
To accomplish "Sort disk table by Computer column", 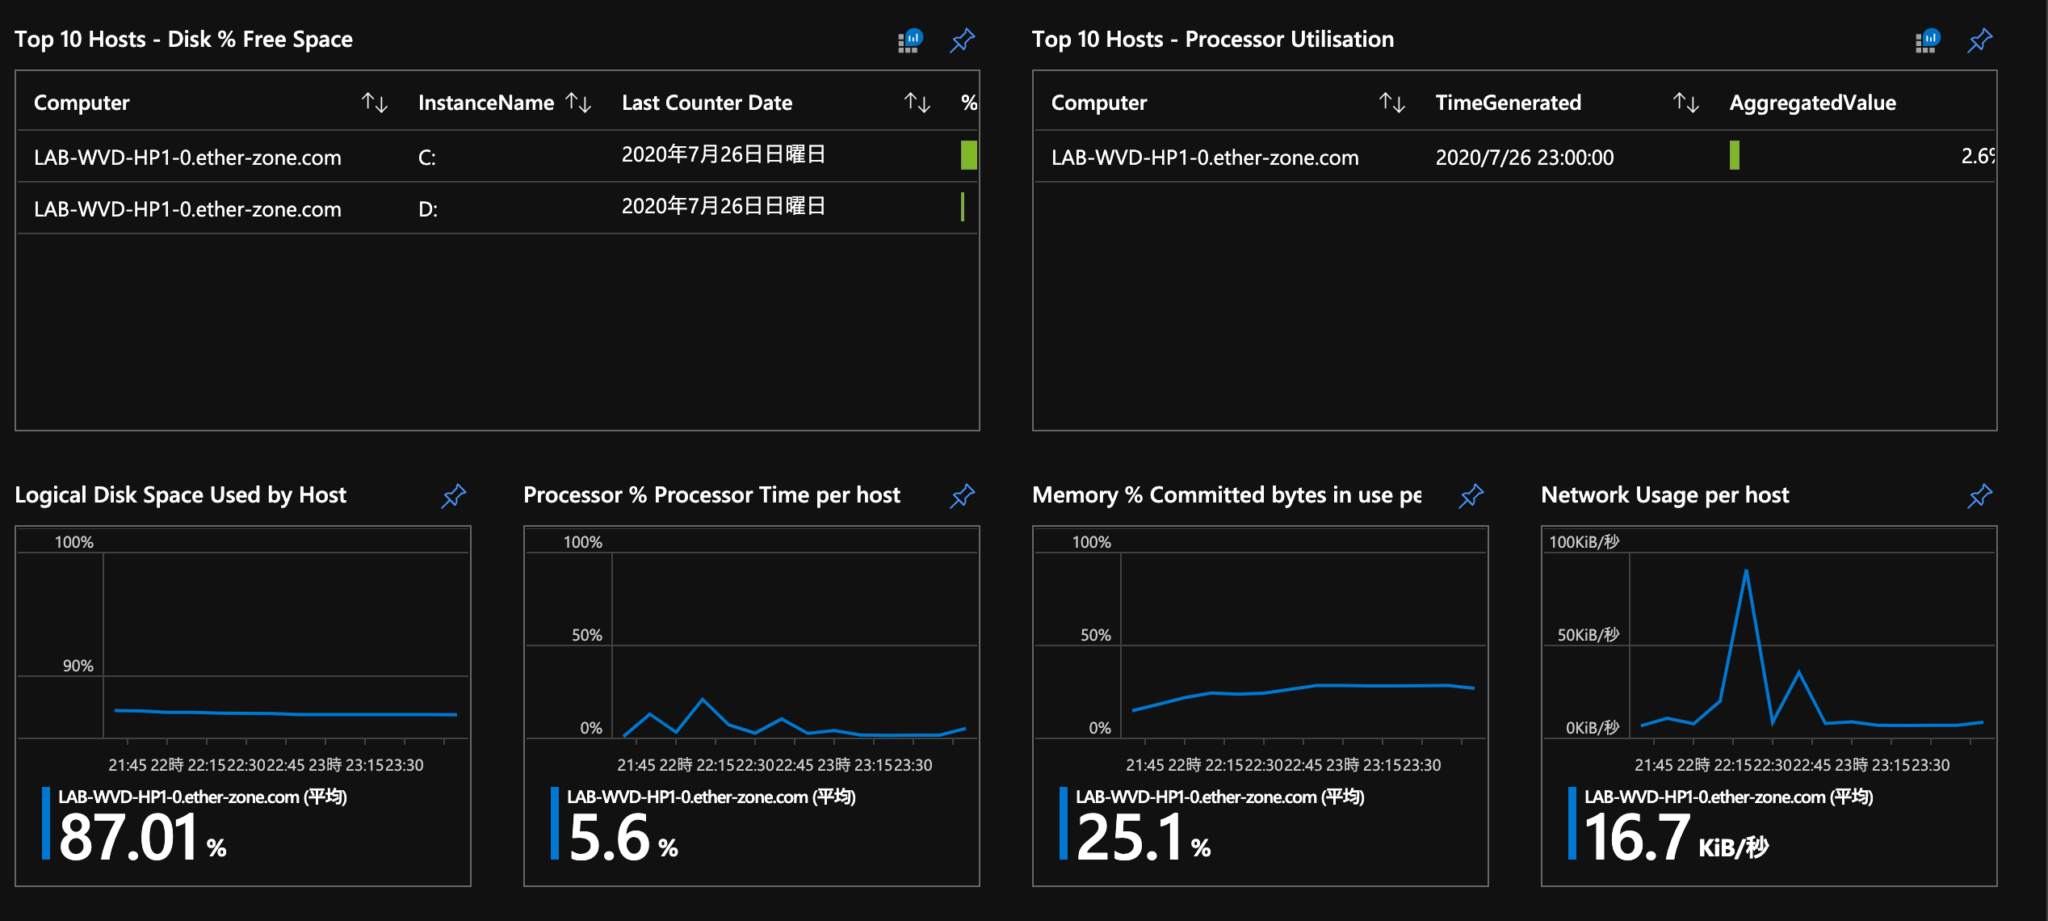I will tap(374, 102).
